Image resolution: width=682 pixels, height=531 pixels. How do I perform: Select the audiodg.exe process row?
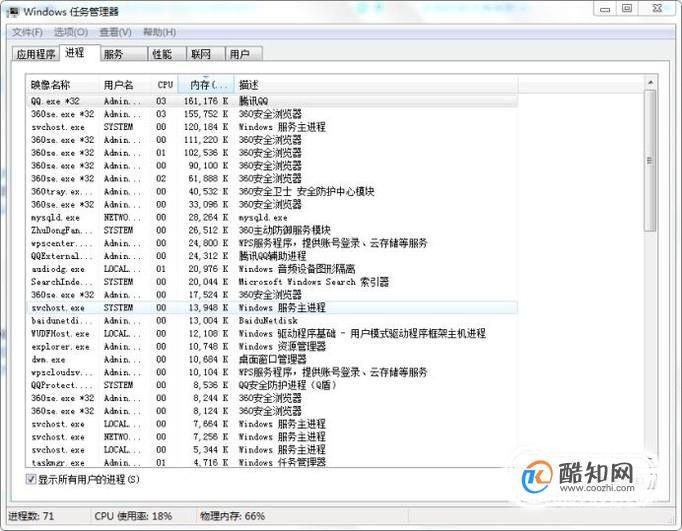272,269
